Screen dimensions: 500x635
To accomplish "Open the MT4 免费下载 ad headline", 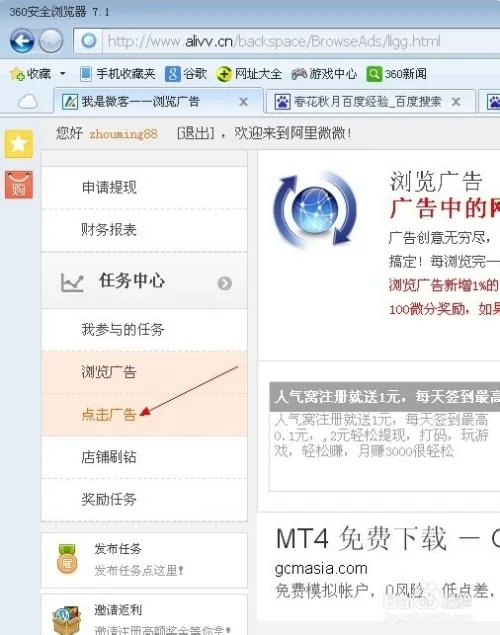I will 387,539.
